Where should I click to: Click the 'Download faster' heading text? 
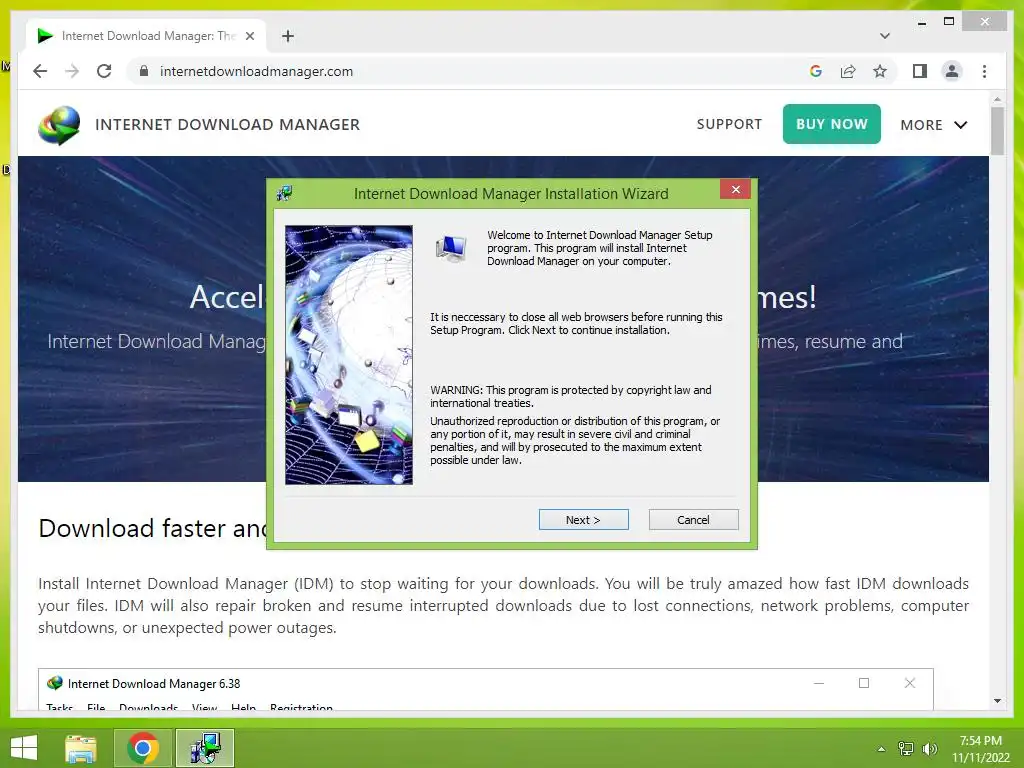[x=152, y=528]
